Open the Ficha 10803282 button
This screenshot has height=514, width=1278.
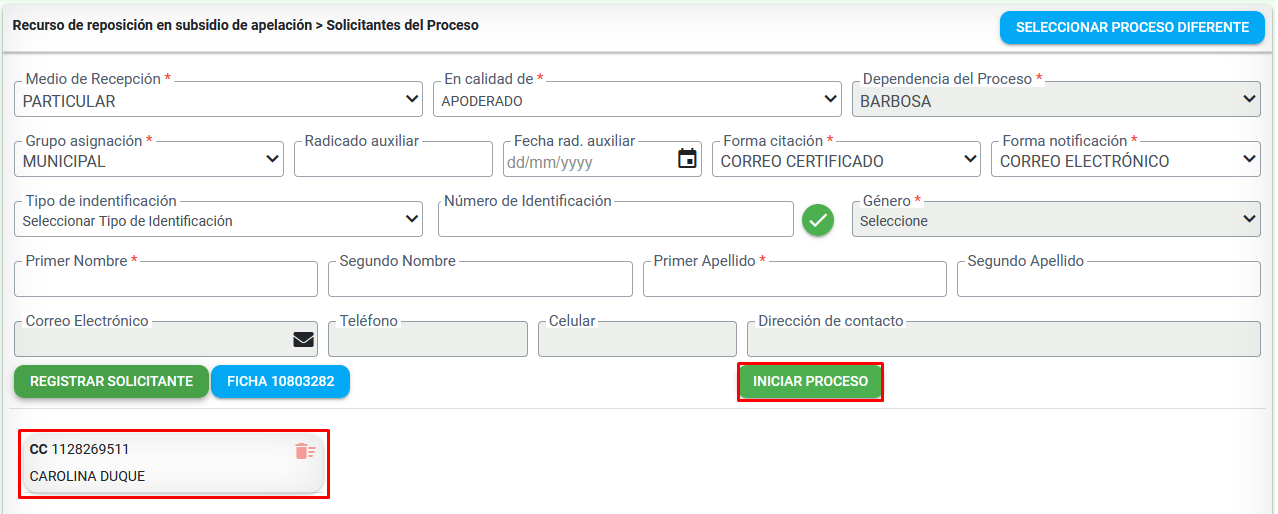pyautogui.click(x=280, y=381)
